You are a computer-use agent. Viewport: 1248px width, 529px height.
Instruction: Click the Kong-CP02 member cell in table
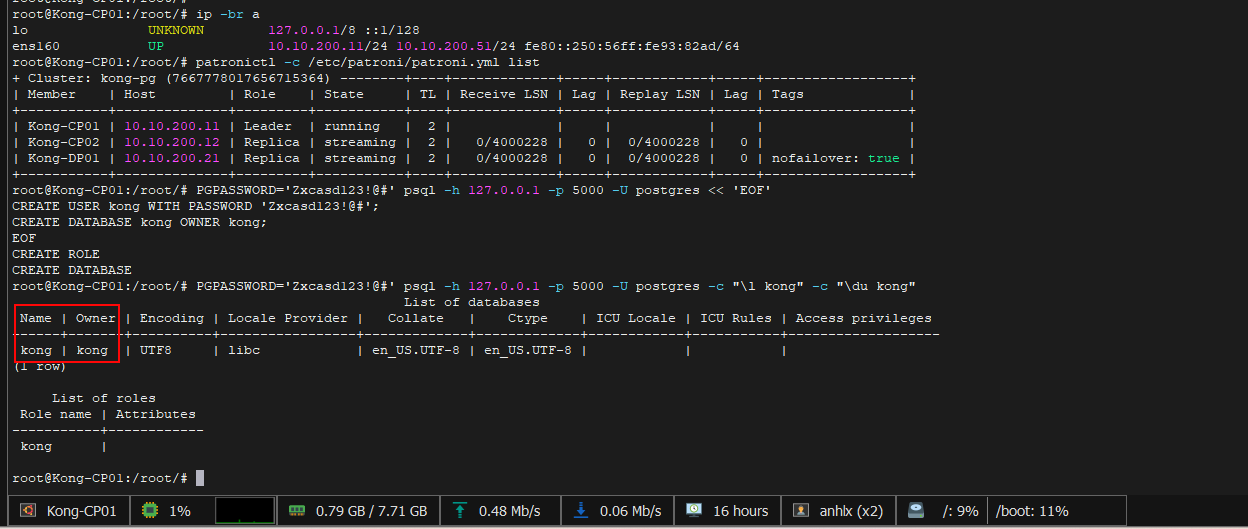point(64,142)
